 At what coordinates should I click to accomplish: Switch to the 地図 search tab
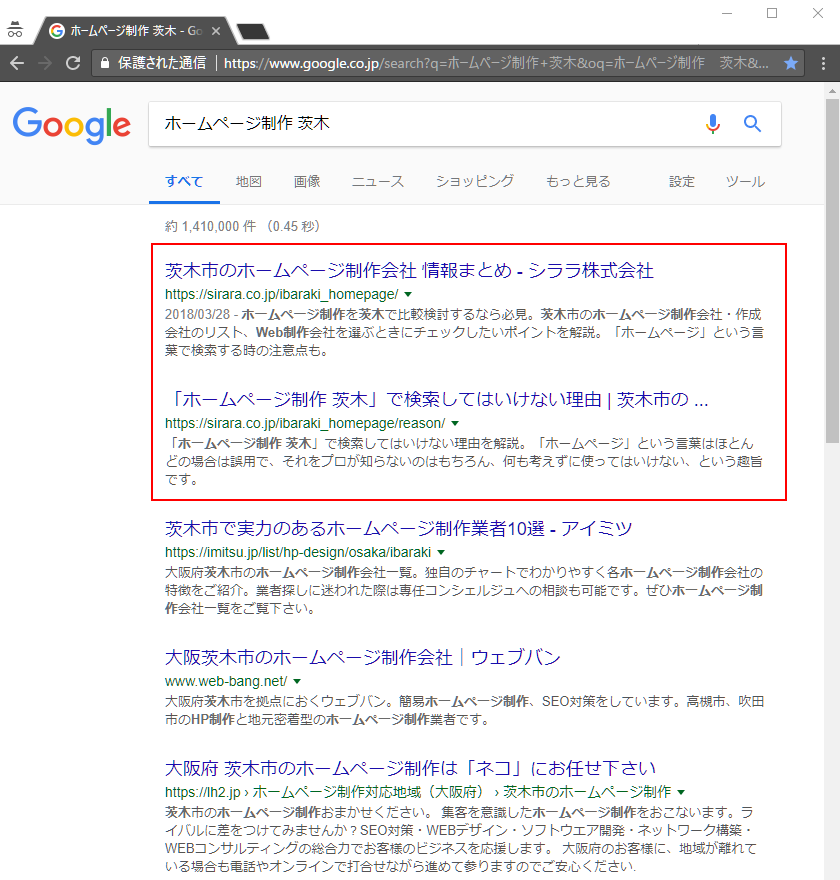coord(249,181)
